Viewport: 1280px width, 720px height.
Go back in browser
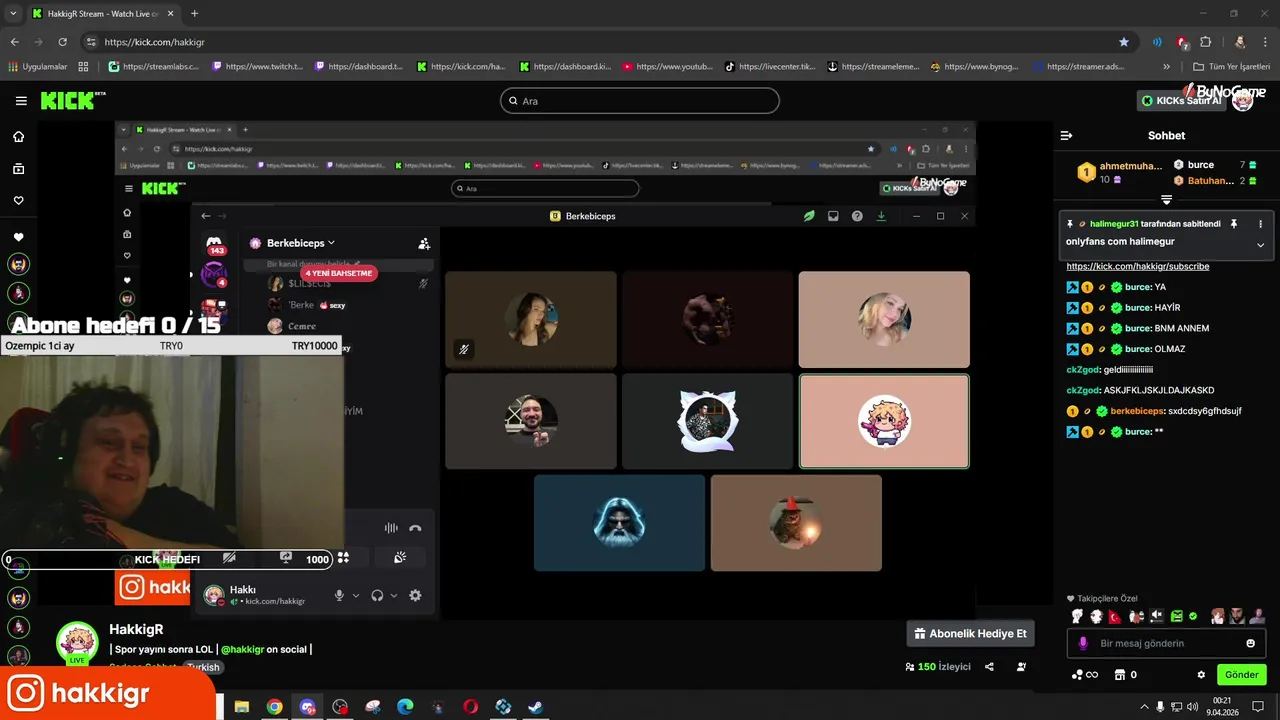tap(14, 42)
